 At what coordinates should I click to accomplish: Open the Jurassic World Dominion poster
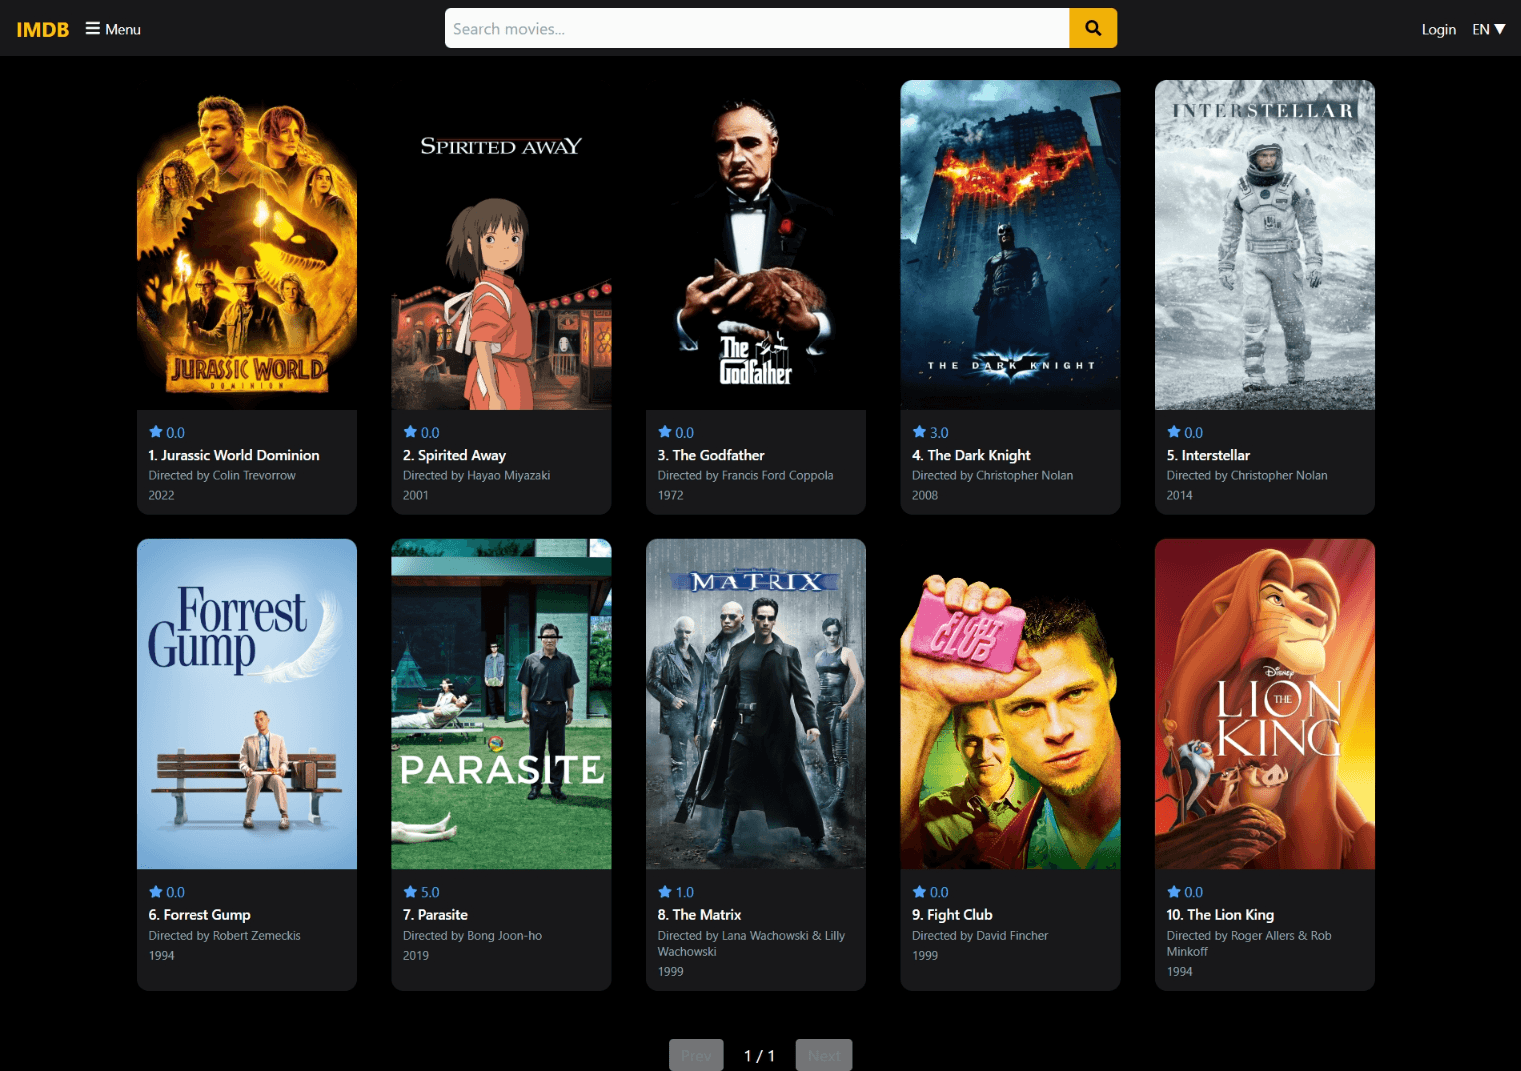(x=247, y=245)
